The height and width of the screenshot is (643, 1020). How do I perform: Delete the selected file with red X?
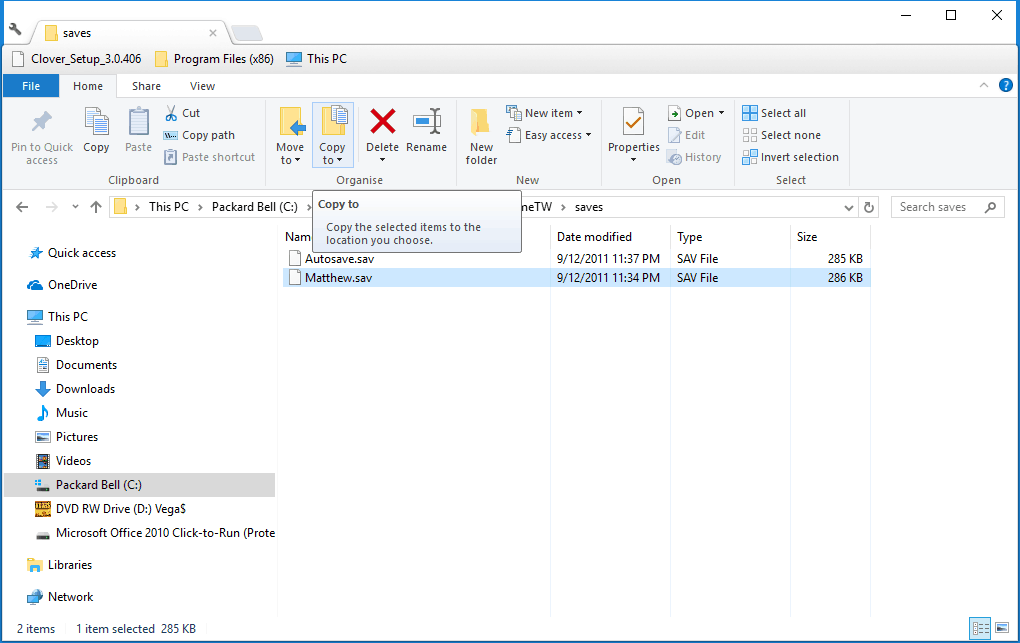[382, 135]
